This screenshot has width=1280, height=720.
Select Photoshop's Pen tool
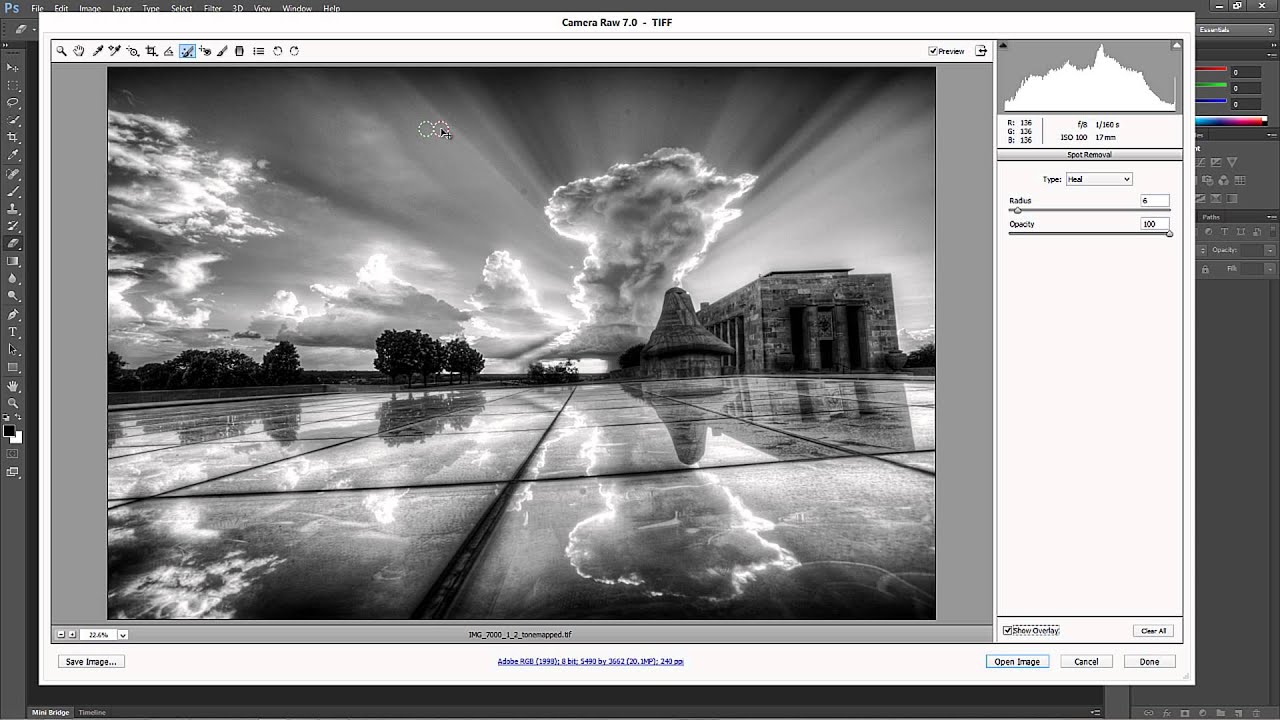click(13, 314)
